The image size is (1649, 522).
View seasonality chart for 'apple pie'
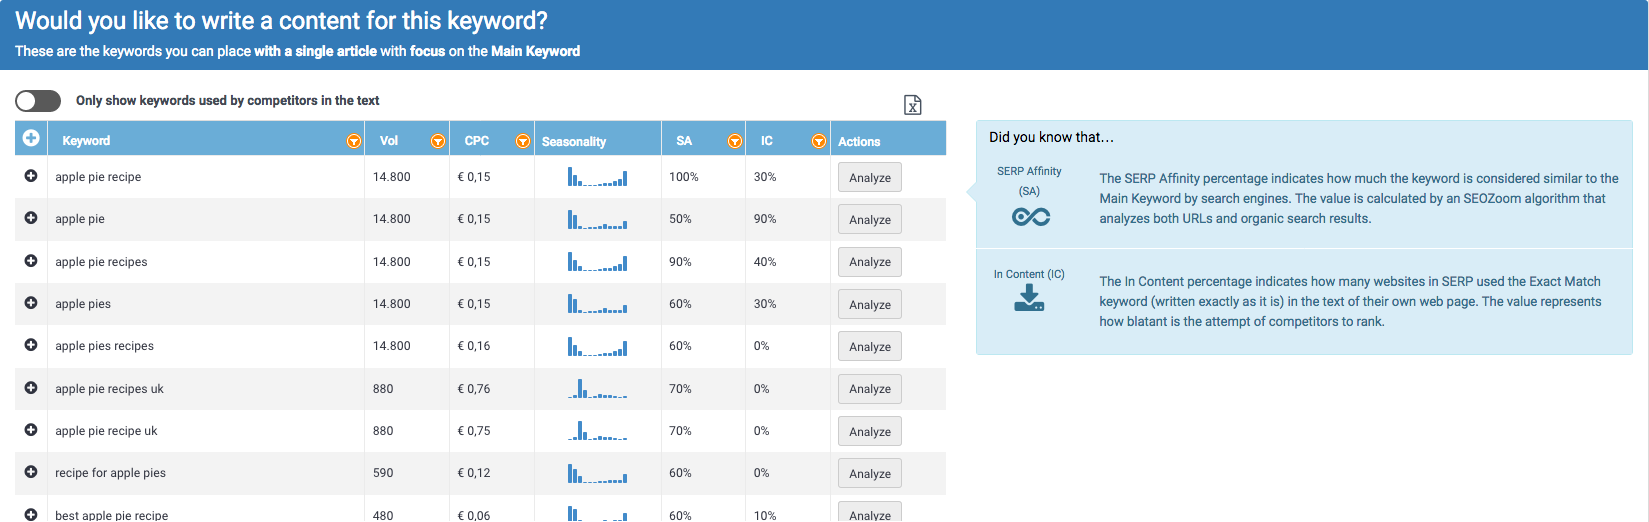(x=598, y=219)
